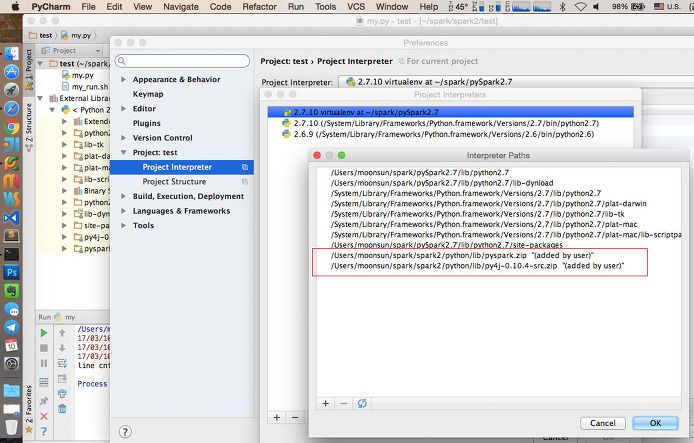
Task: Expand Appearance & Behavior settings section
Action: point(123,79)
